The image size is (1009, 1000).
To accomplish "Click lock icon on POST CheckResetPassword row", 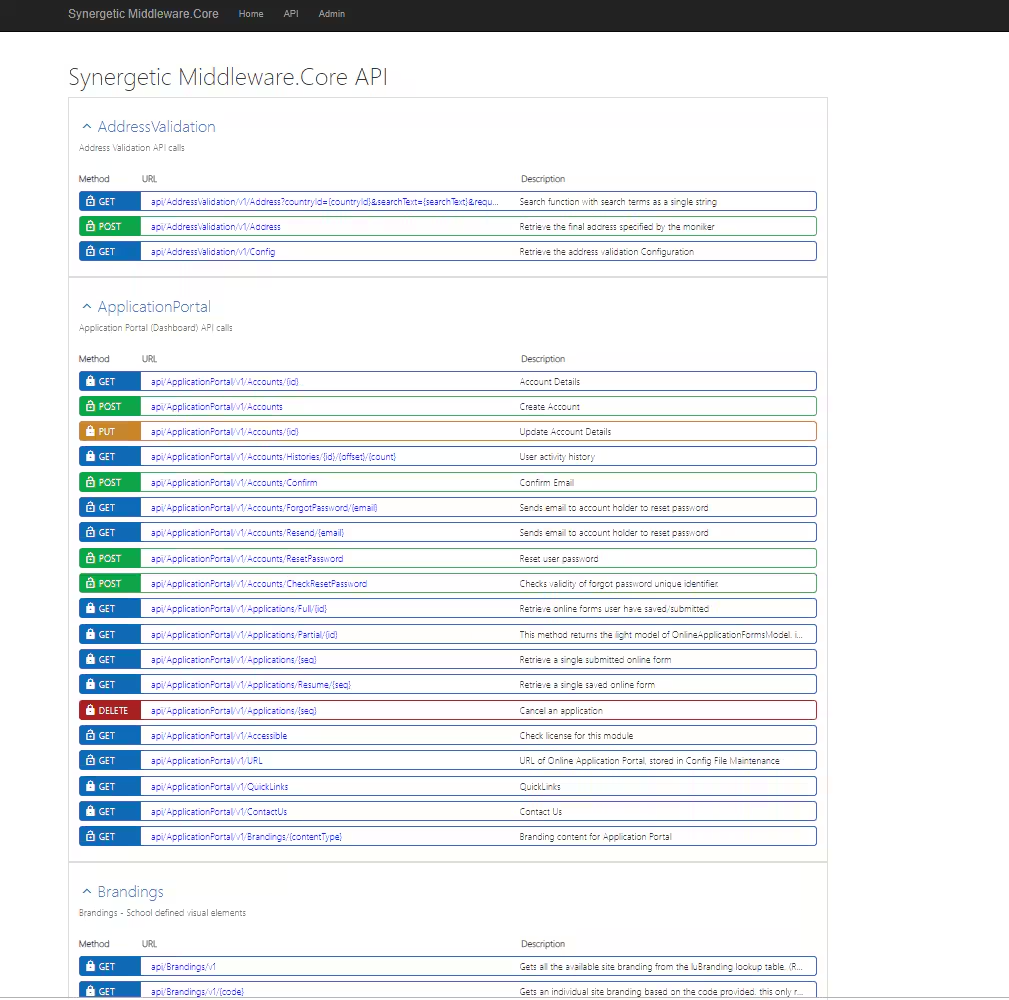I will point(90,584).
